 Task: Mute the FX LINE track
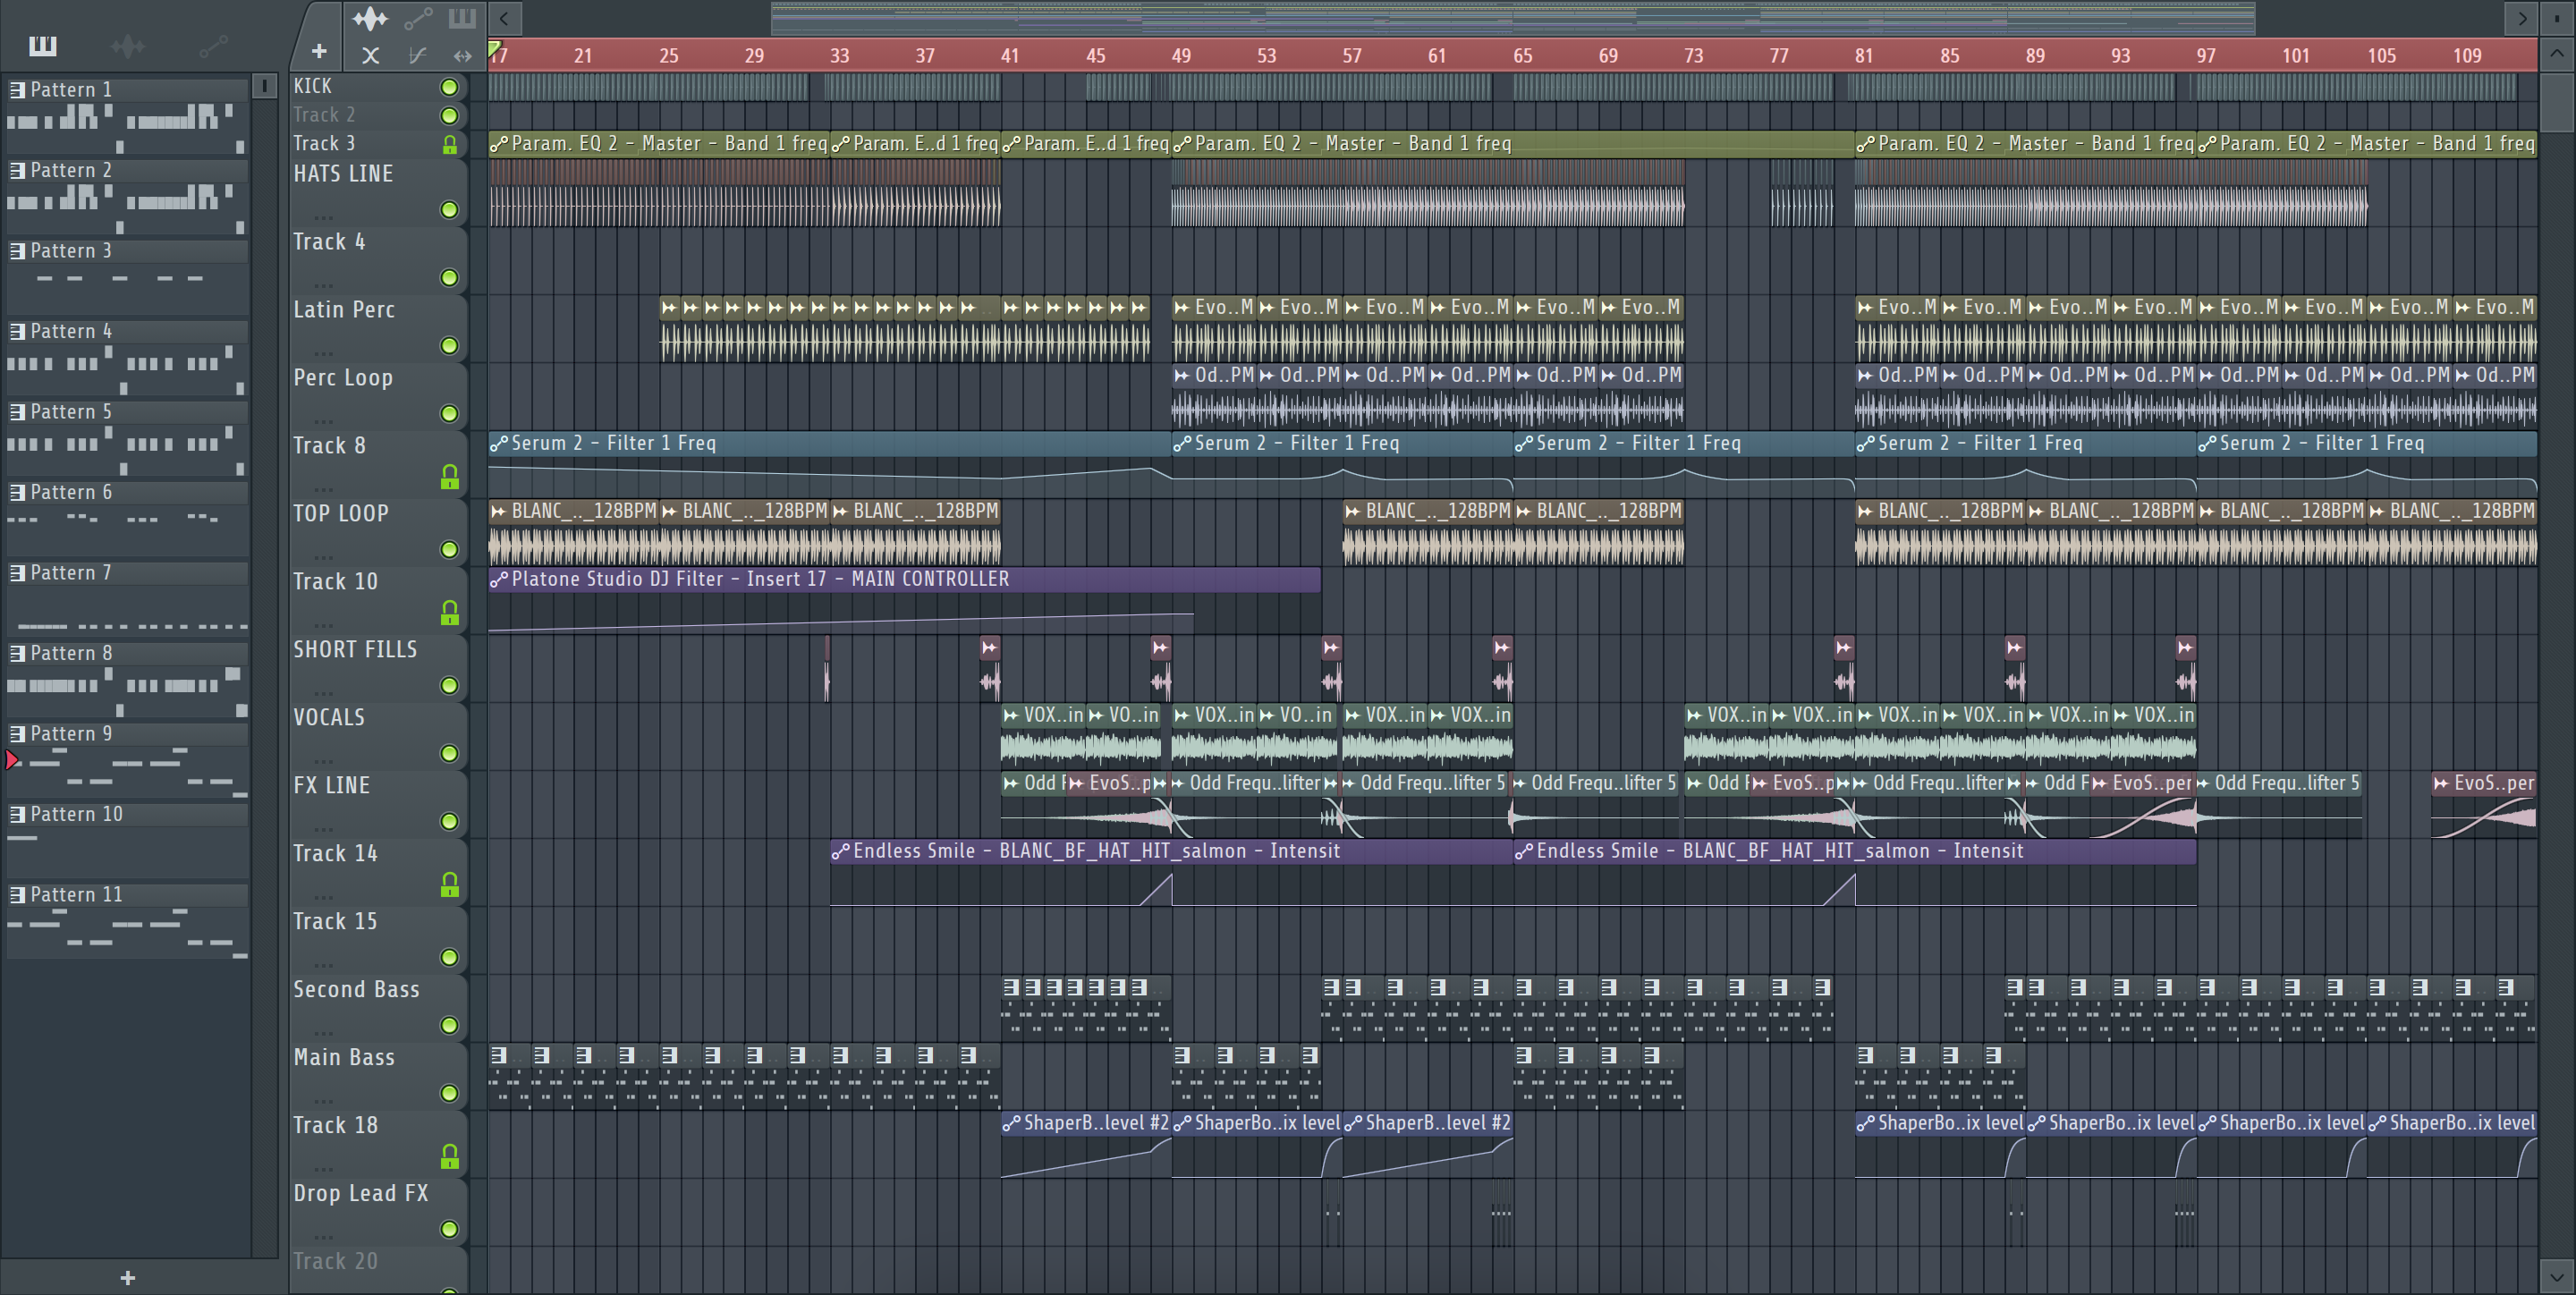pyautogui.click(x=450, y=822)
